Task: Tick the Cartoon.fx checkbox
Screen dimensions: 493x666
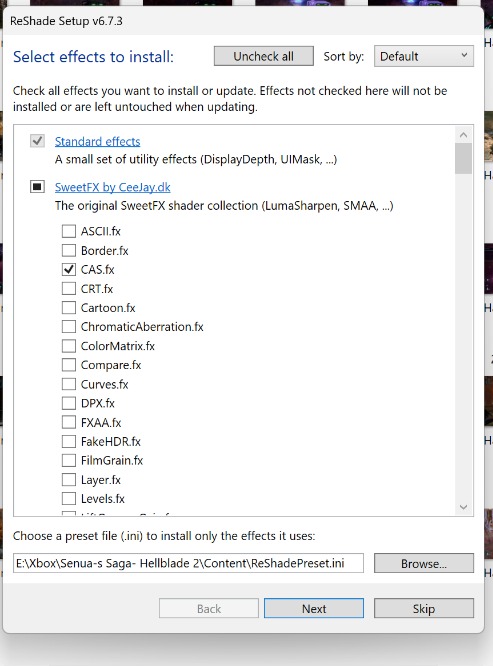Action: tap(69, 308)
